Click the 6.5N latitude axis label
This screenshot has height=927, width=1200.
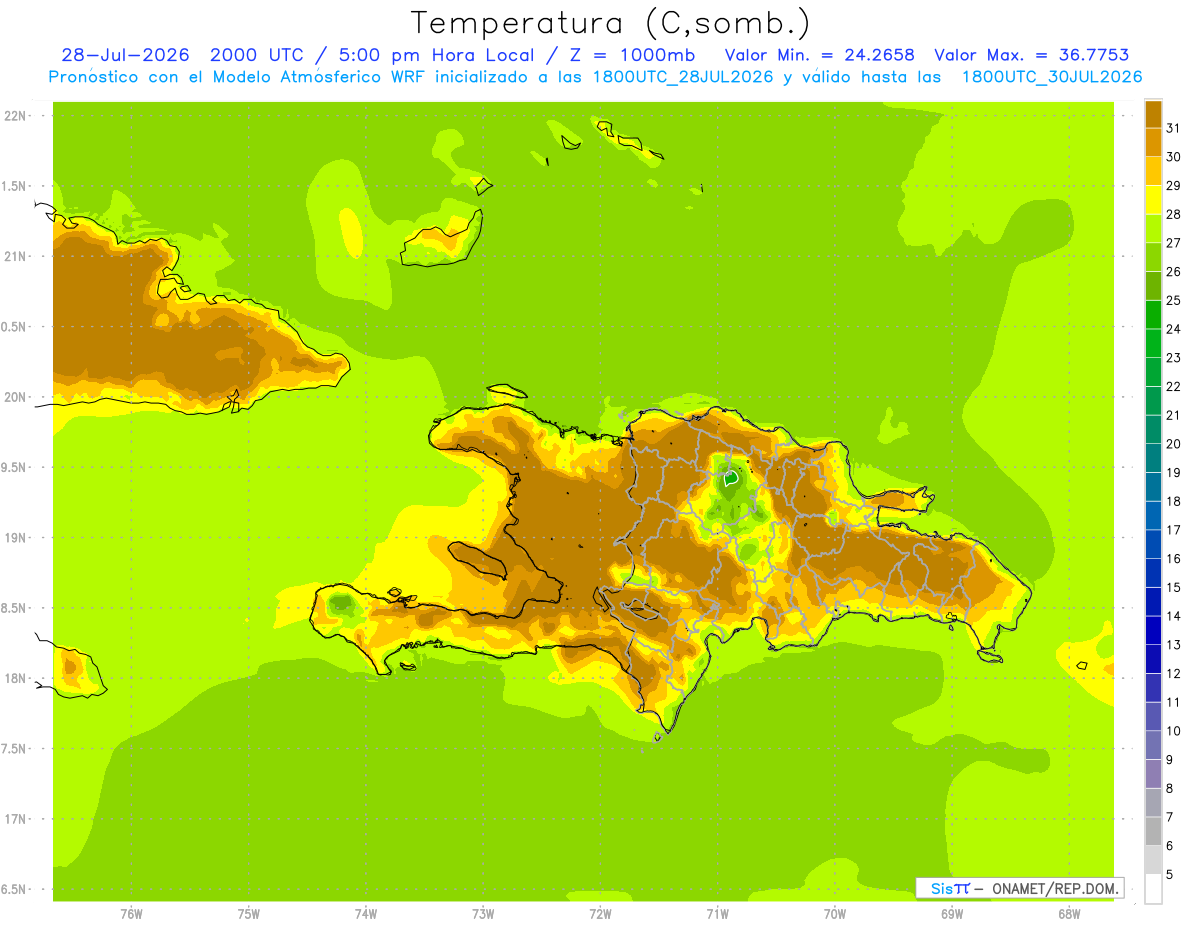point(12,890)
